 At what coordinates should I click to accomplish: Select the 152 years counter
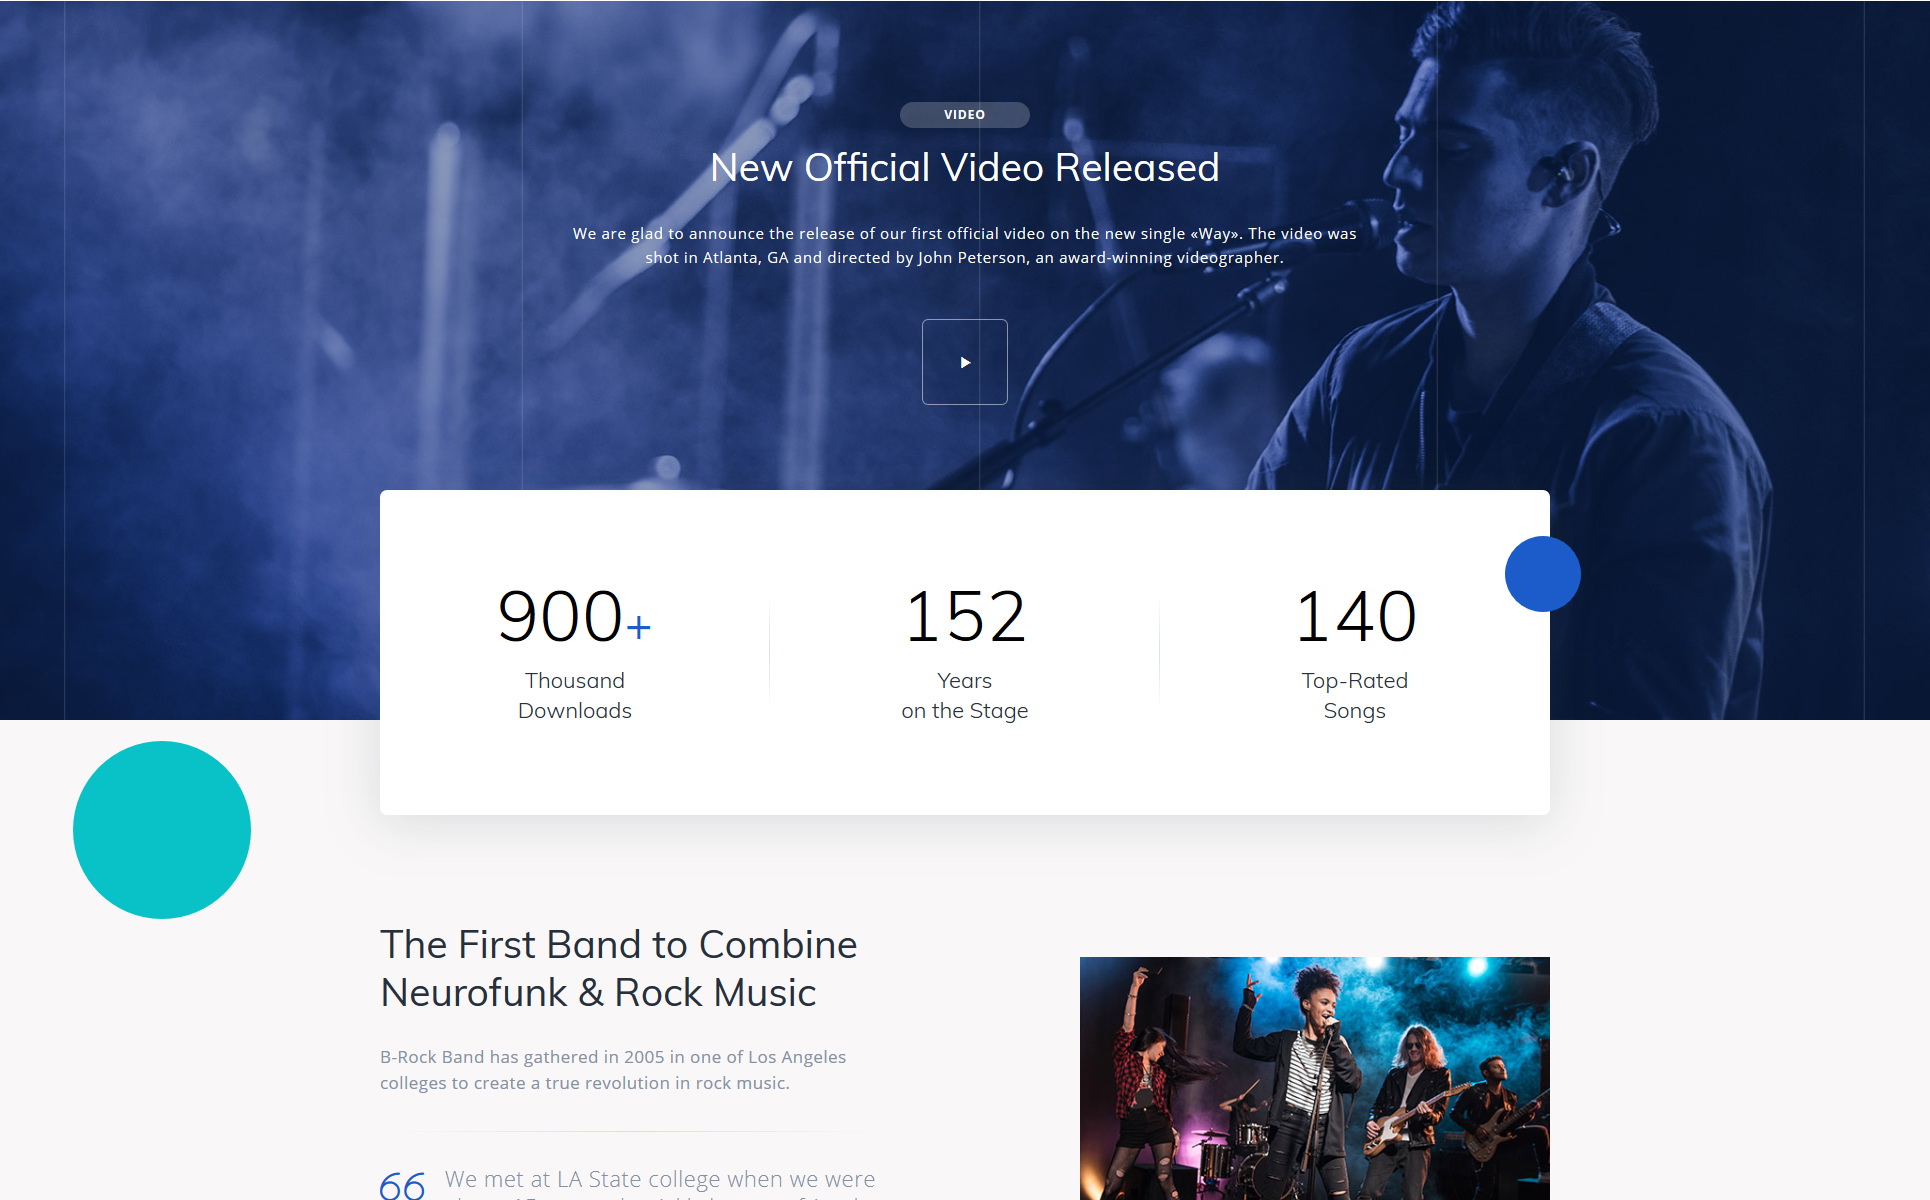pyautogui.click(x=965, y=616)
